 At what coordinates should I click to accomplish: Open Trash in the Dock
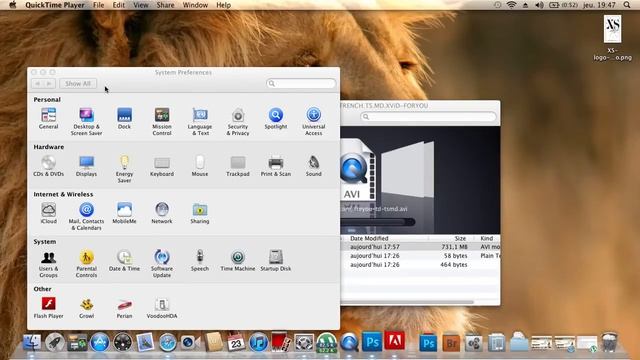pos(609,342)
